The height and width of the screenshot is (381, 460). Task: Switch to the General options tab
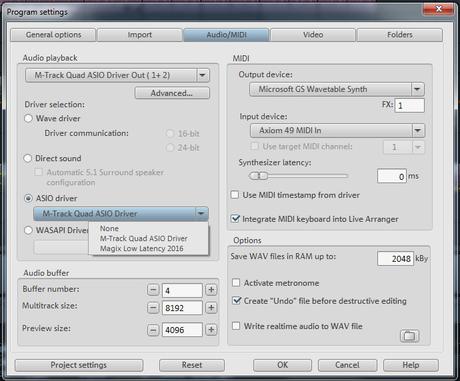(x=53, y=35)
